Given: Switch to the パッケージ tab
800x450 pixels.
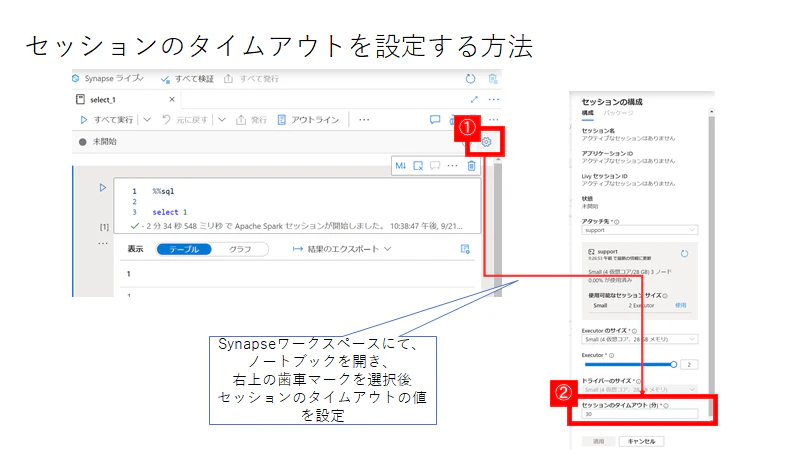Looking at the screenshot, I should (x=618, y=113).
